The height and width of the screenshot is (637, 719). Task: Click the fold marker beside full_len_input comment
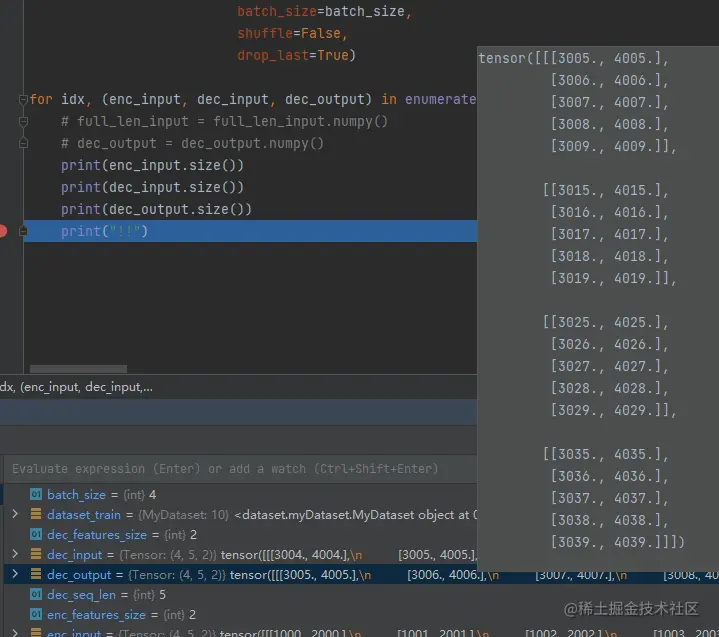pyautogui.click(x=23, y=121)
